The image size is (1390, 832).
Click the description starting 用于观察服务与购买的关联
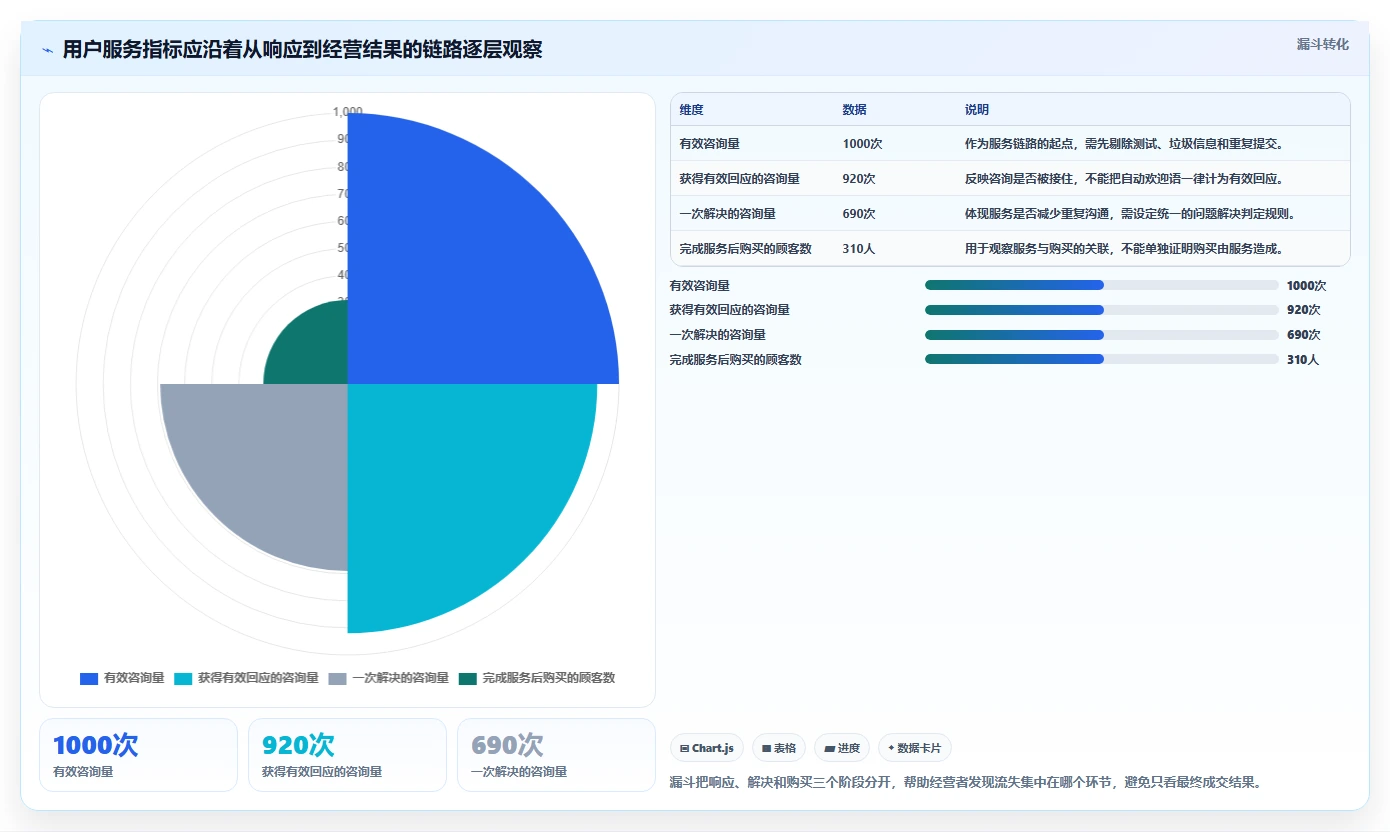point(1124,249)
